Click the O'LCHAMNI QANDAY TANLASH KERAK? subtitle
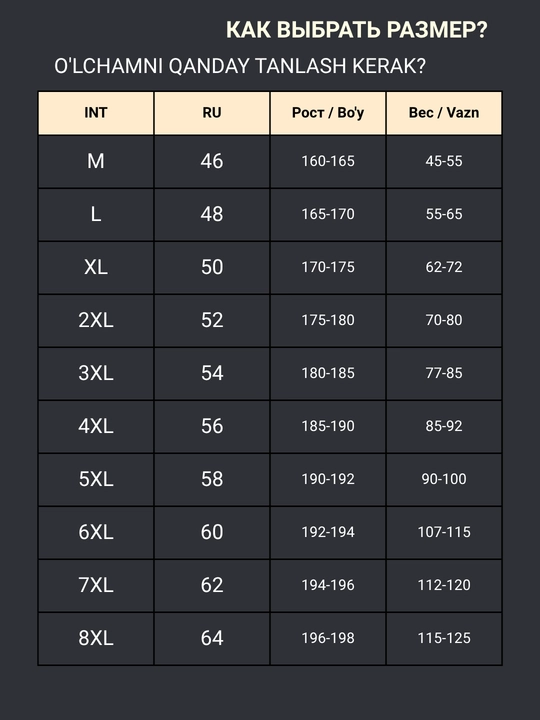 click(240, 66)
